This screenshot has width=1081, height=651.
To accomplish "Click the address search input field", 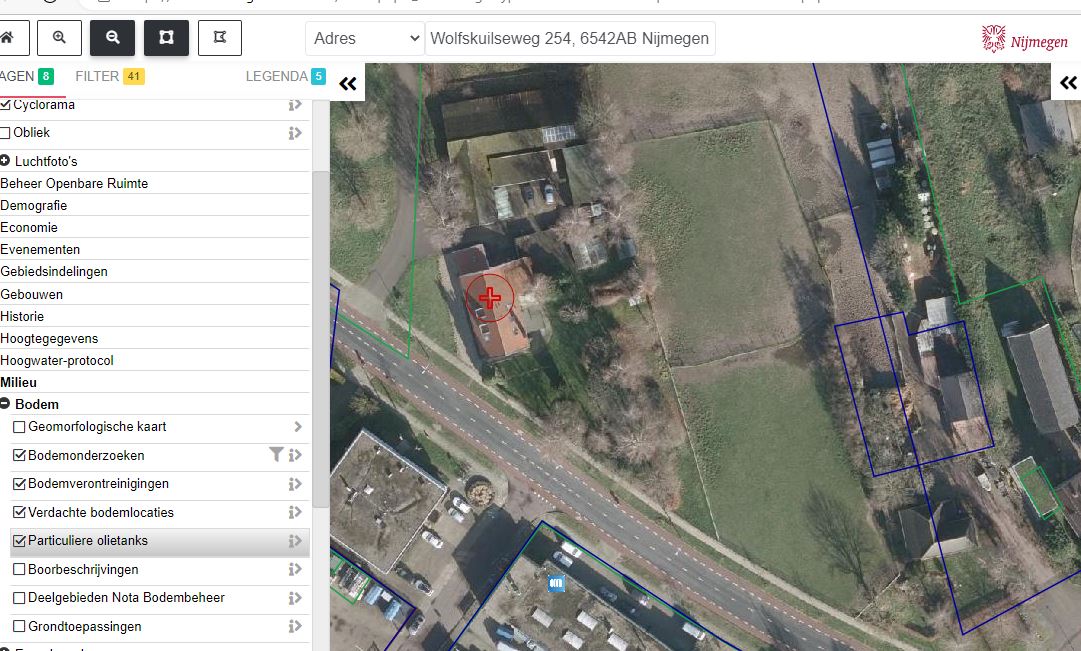I will [569, 39].
